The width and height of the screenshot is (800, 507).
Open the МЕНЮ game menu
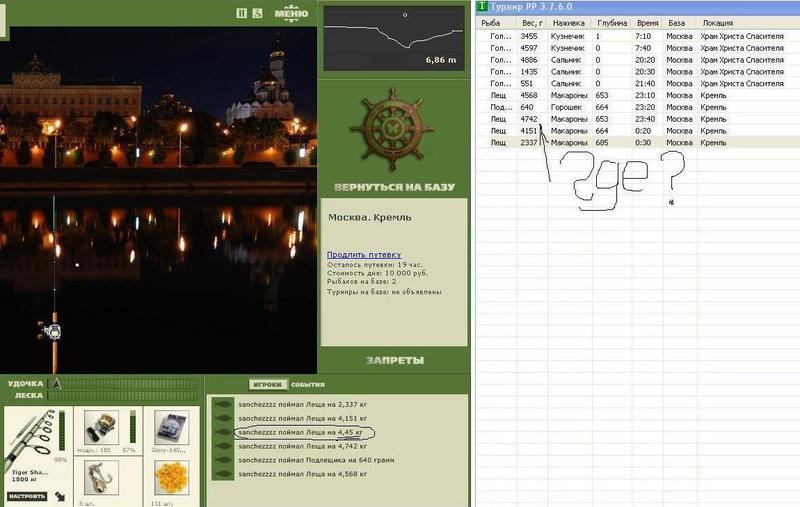point(291,13)
